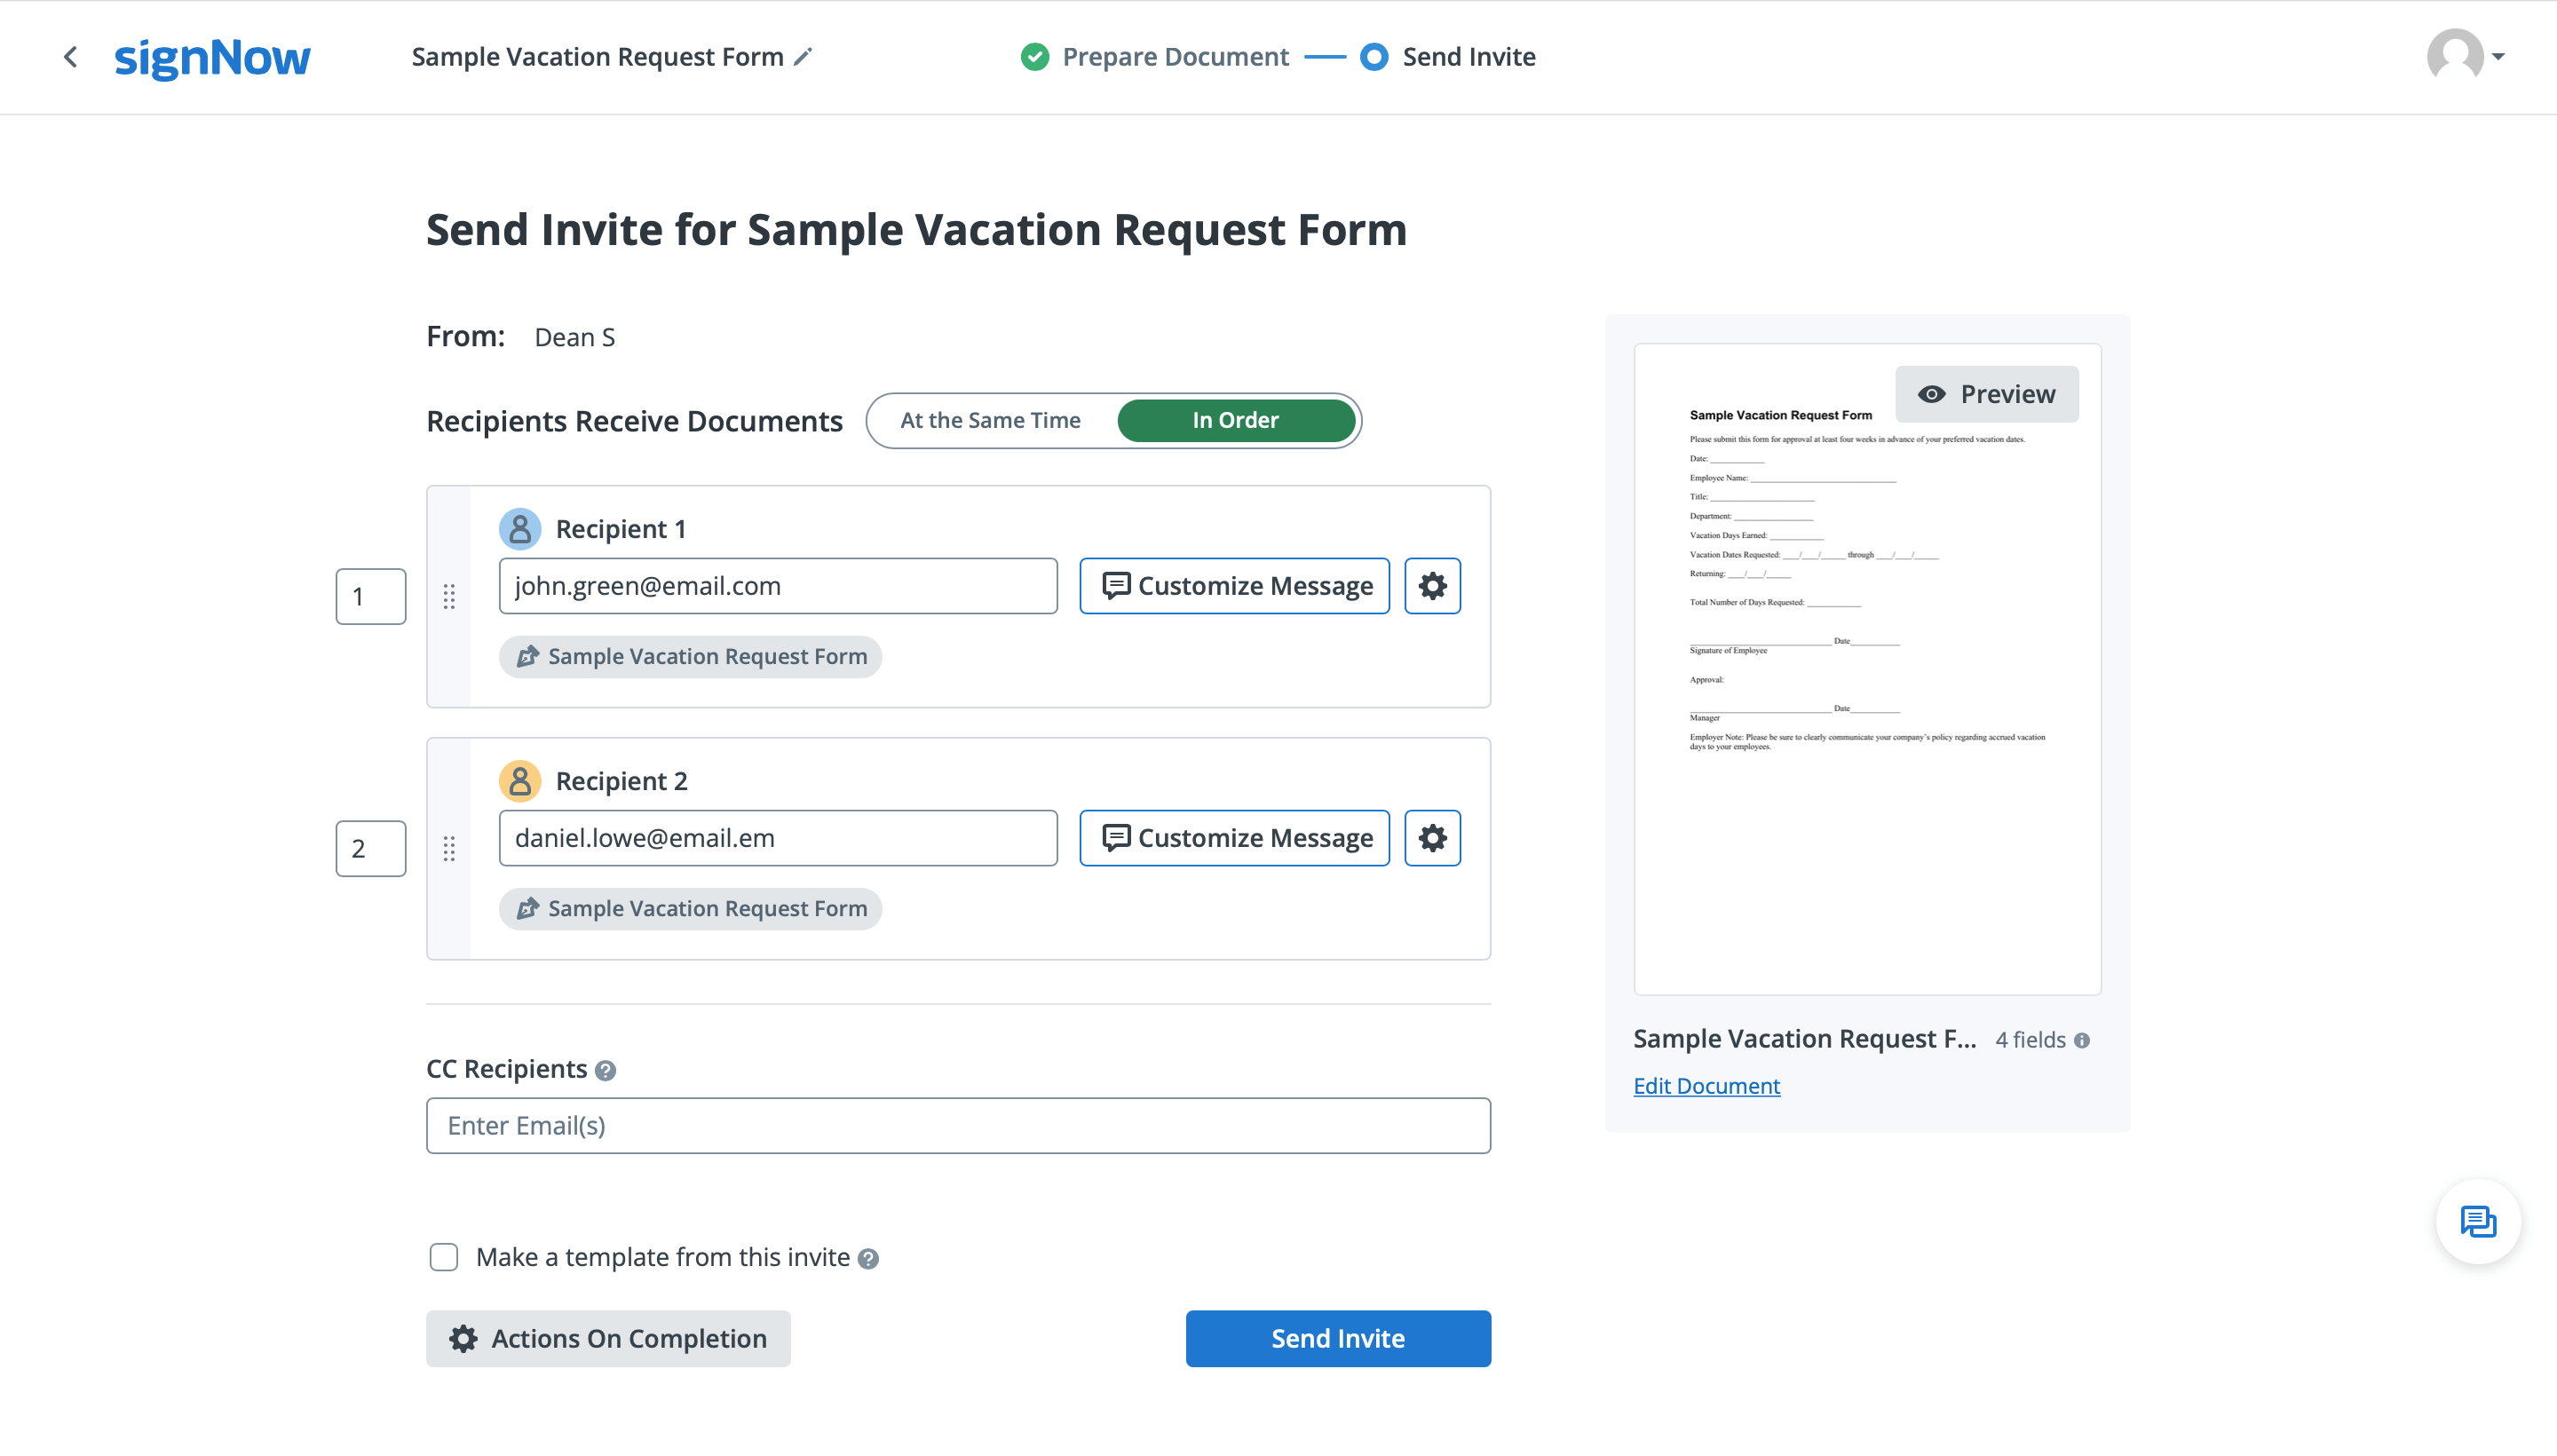The width and height of the screenshot is (2557, 1456).
Task: Select the In Order delivery option
Action: [1235, 420]
